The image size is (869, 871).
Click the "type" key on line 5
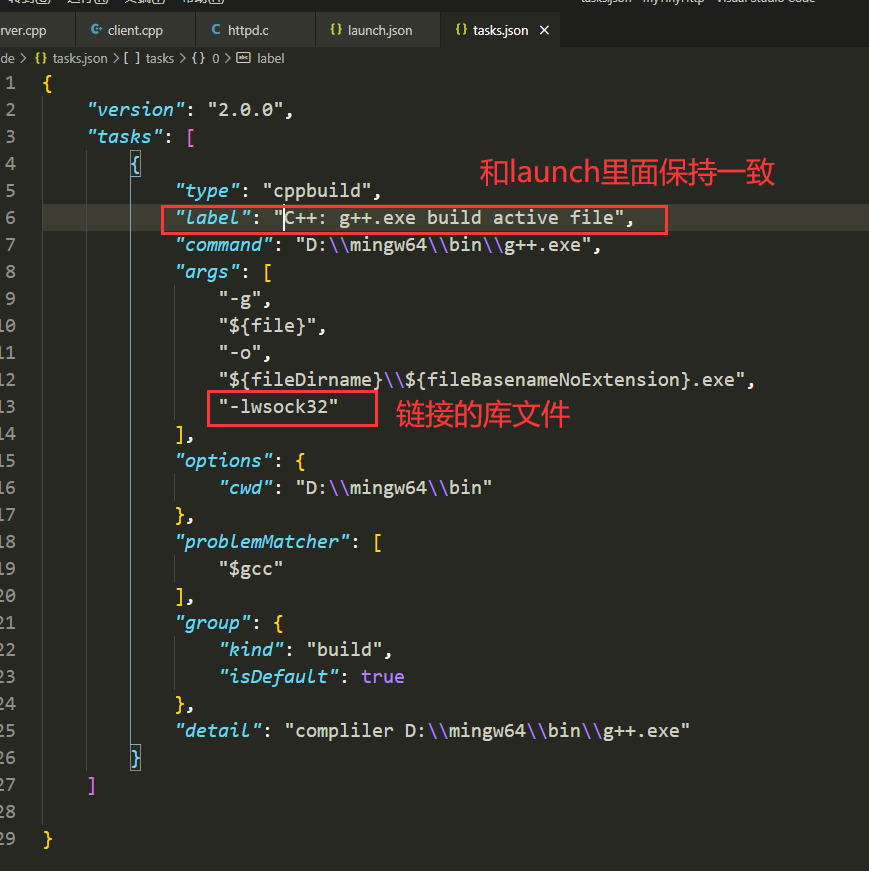207,191
